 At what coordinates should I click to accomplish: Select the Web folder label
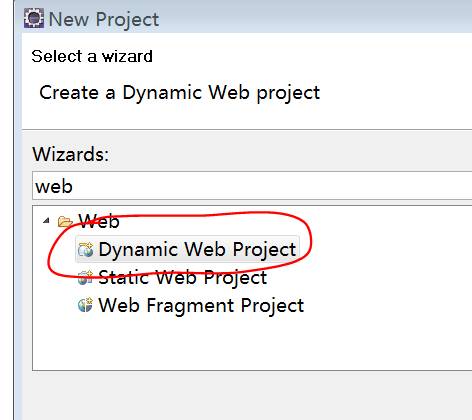(99, 221)
